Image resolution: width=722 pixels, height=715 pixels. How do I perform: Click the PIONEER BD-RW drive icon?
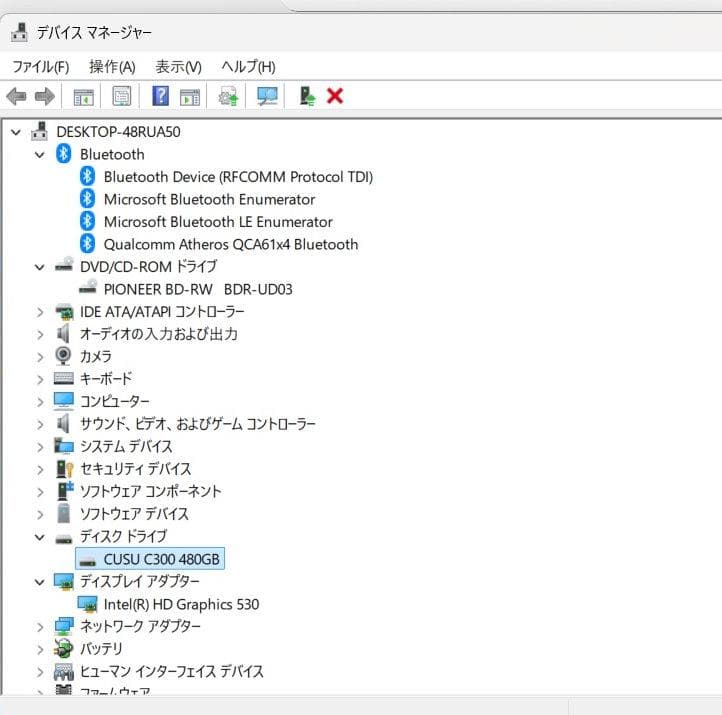[x=87, y=288]
